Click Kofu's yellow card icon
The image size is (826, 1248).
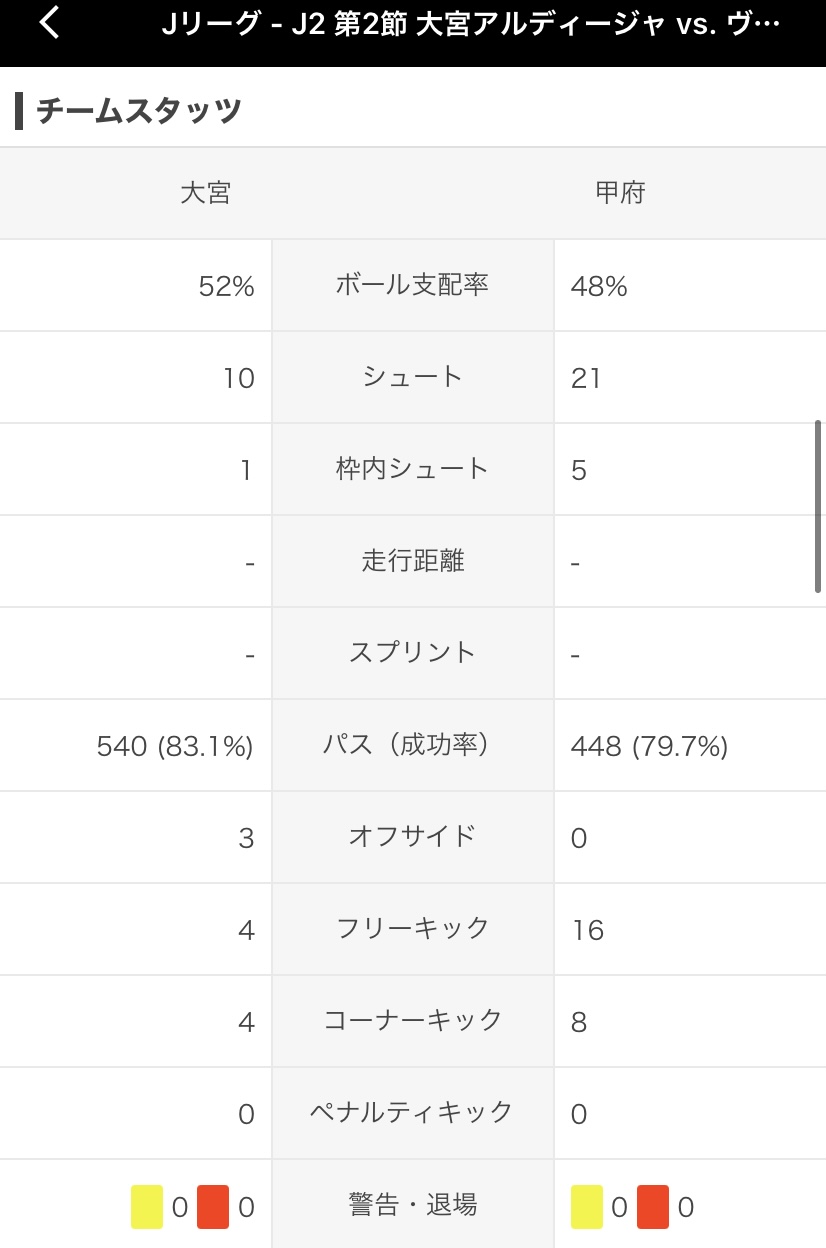click(587, 1206)
